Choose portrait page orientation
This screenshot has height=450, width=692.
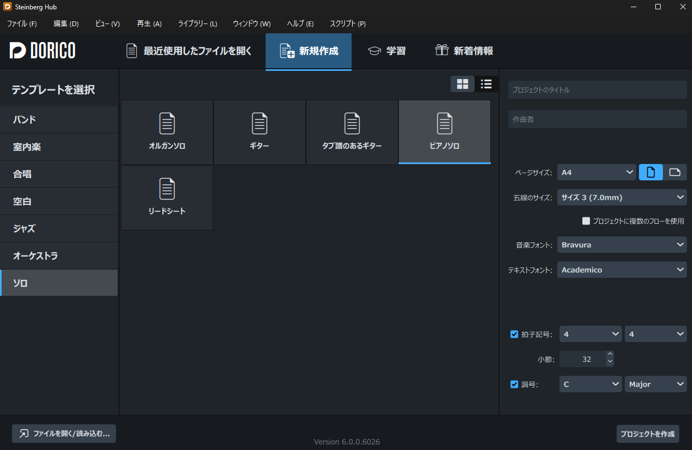tap(651, 172)
